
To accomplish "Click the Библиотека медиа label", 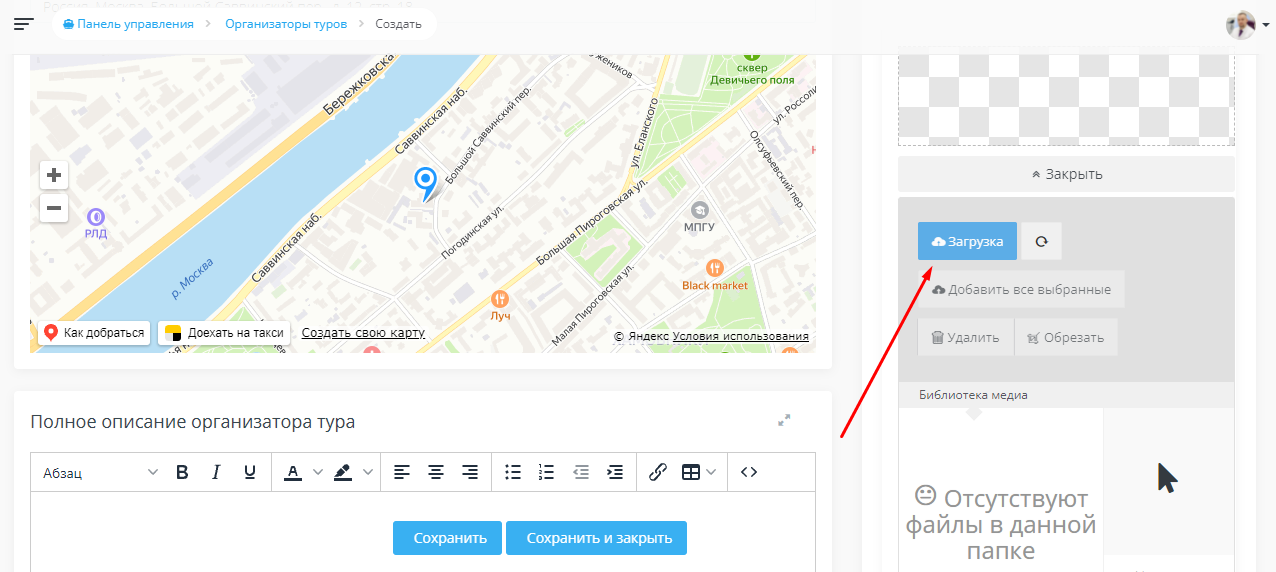I will coord(973,395).
